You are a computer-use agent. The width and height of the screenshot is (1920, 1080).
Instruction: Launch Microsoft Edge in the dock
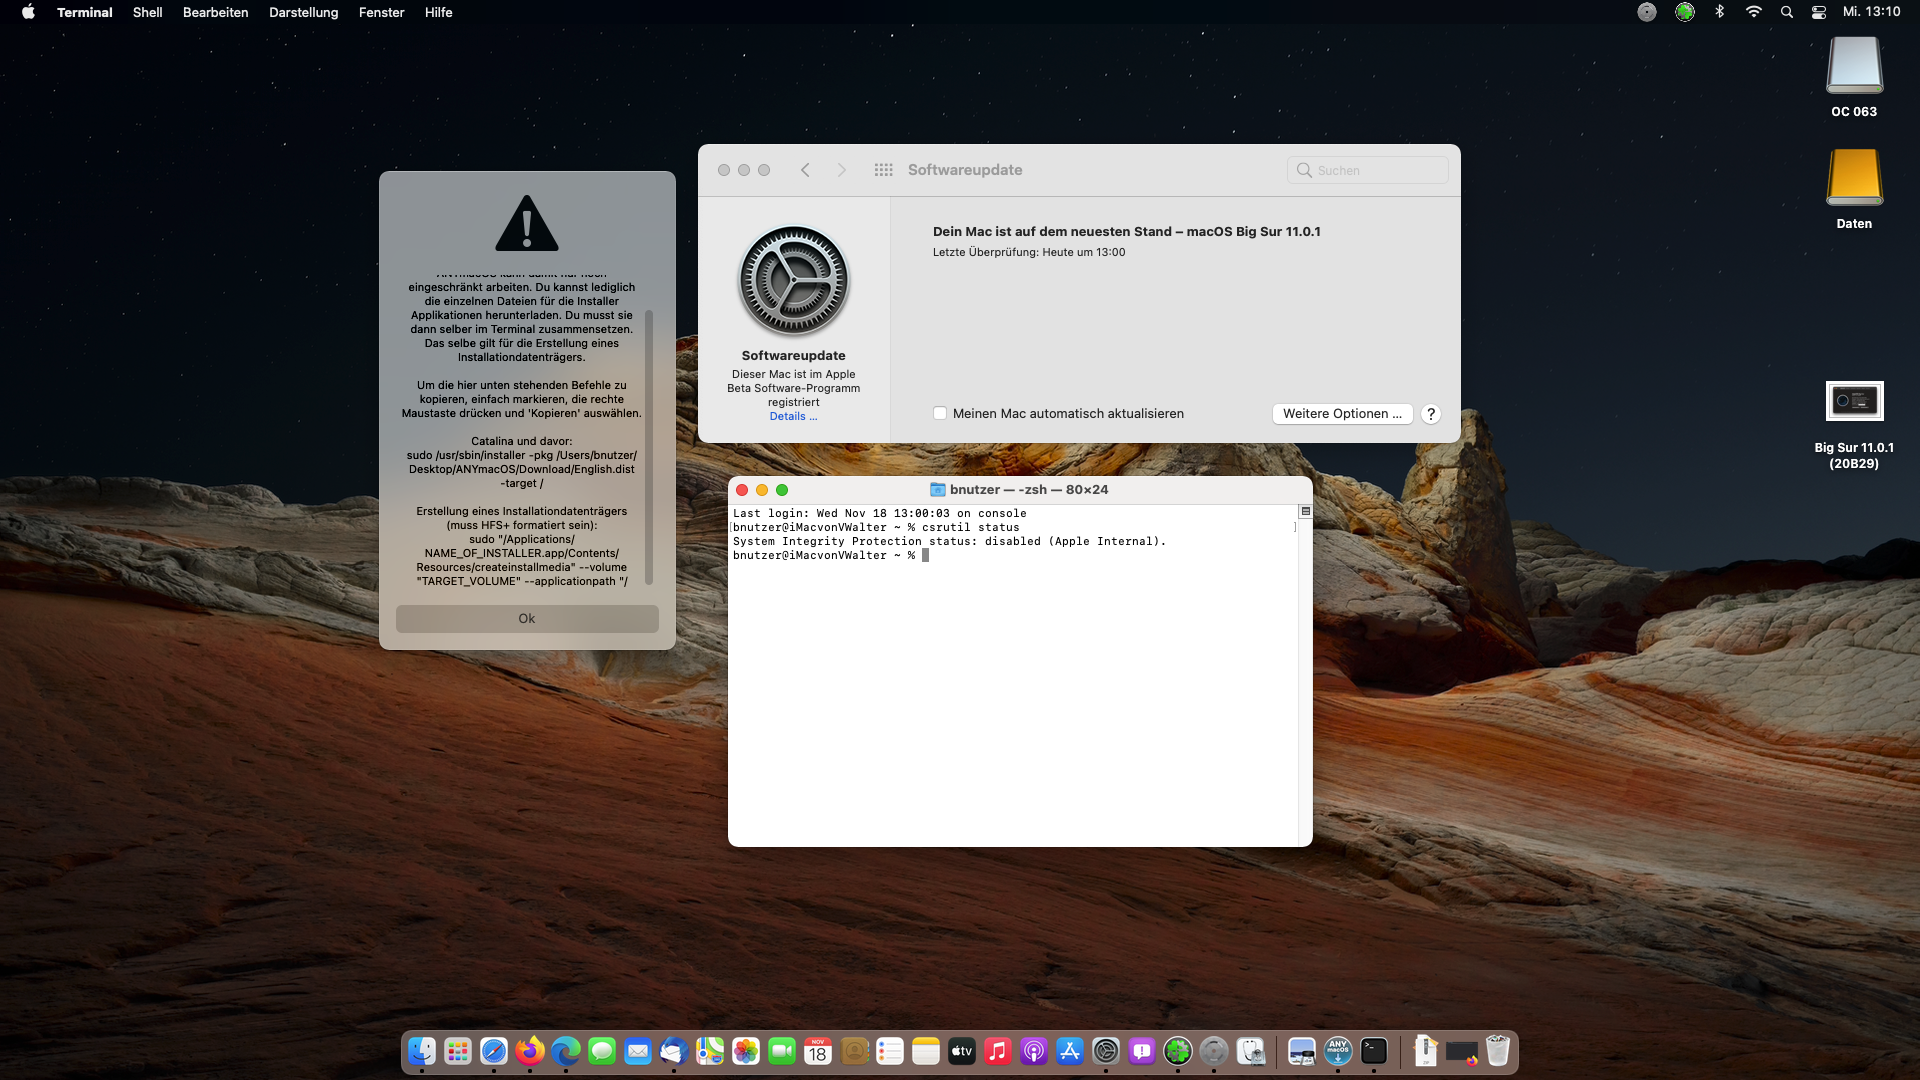click(x=566, y=1051)
